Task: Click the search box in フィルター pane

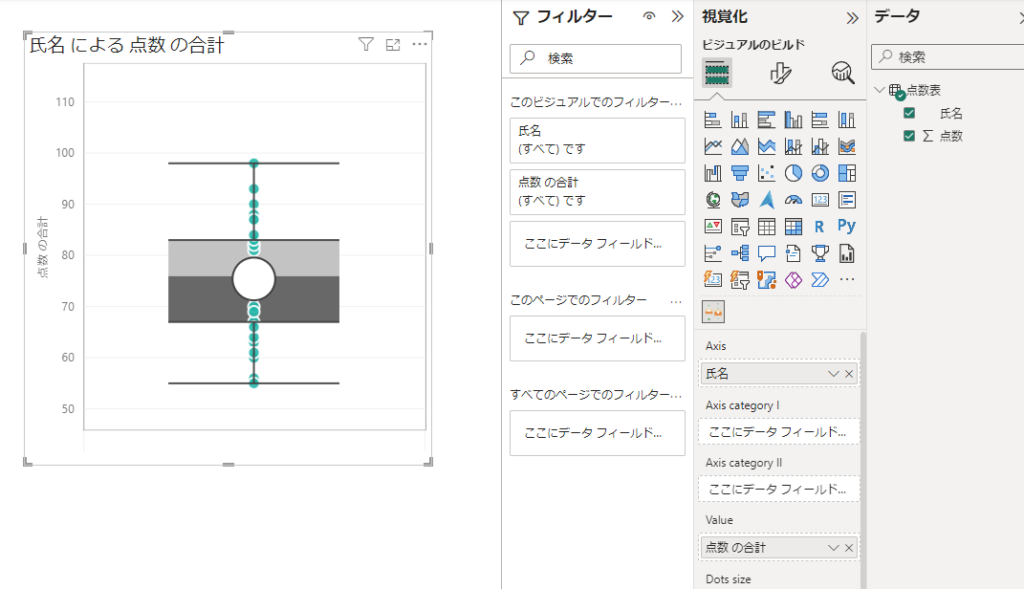Action: pos(597,59)
